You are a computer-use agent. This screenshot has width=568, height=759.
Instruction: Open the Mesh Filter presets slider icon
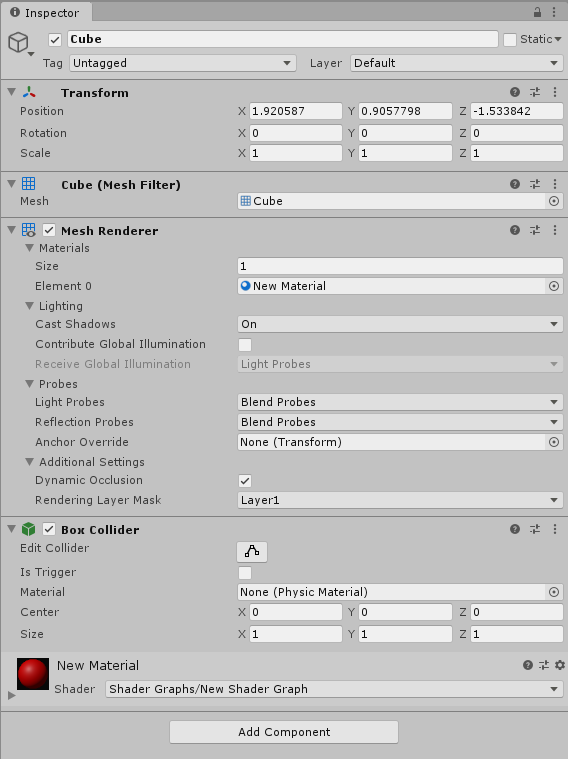point(535,184)
